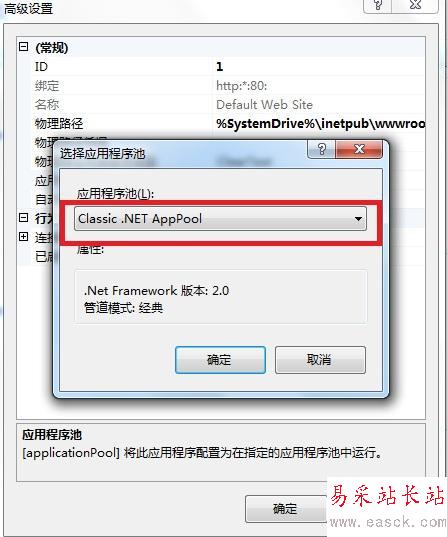Click 确定 in the application pool dialog
This screenshot has width=447, height=537.
pyautogui.click(x=220, y=360)
